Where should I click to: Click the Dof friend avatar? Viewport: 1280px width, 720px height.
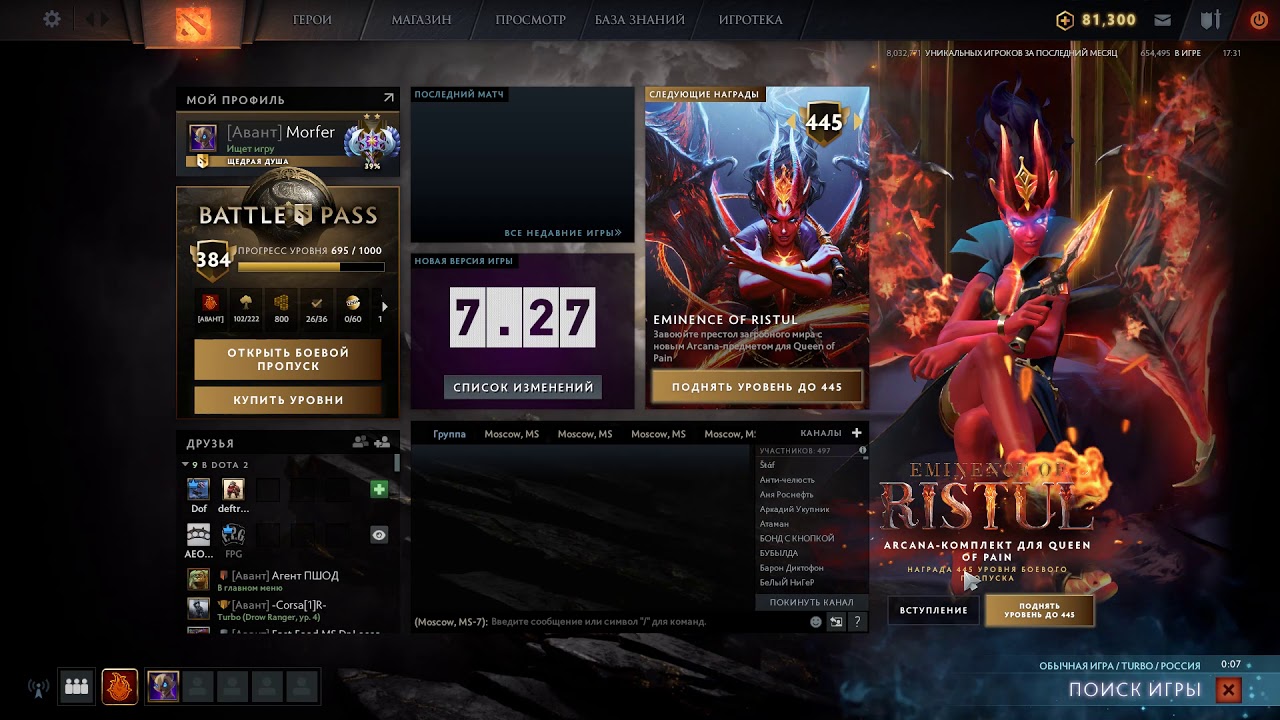[199, 489]
